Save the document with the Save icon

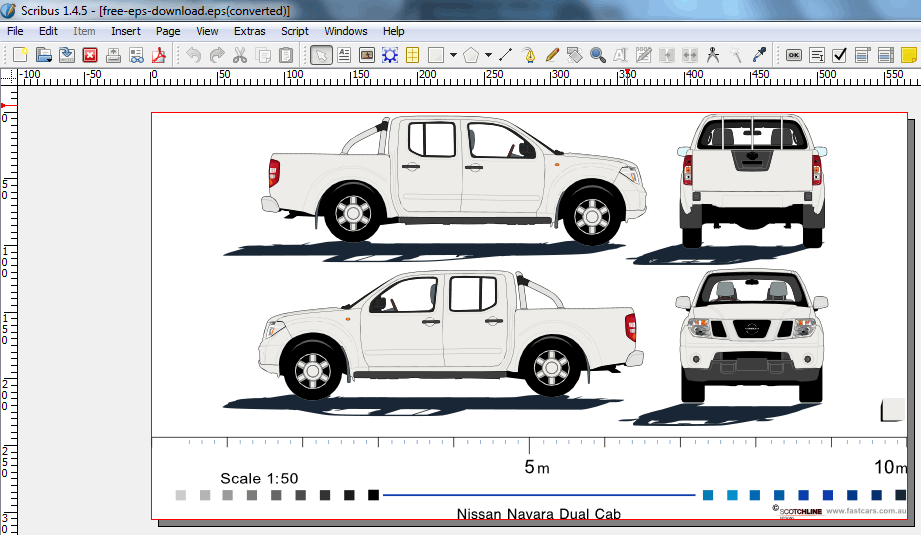66,55
